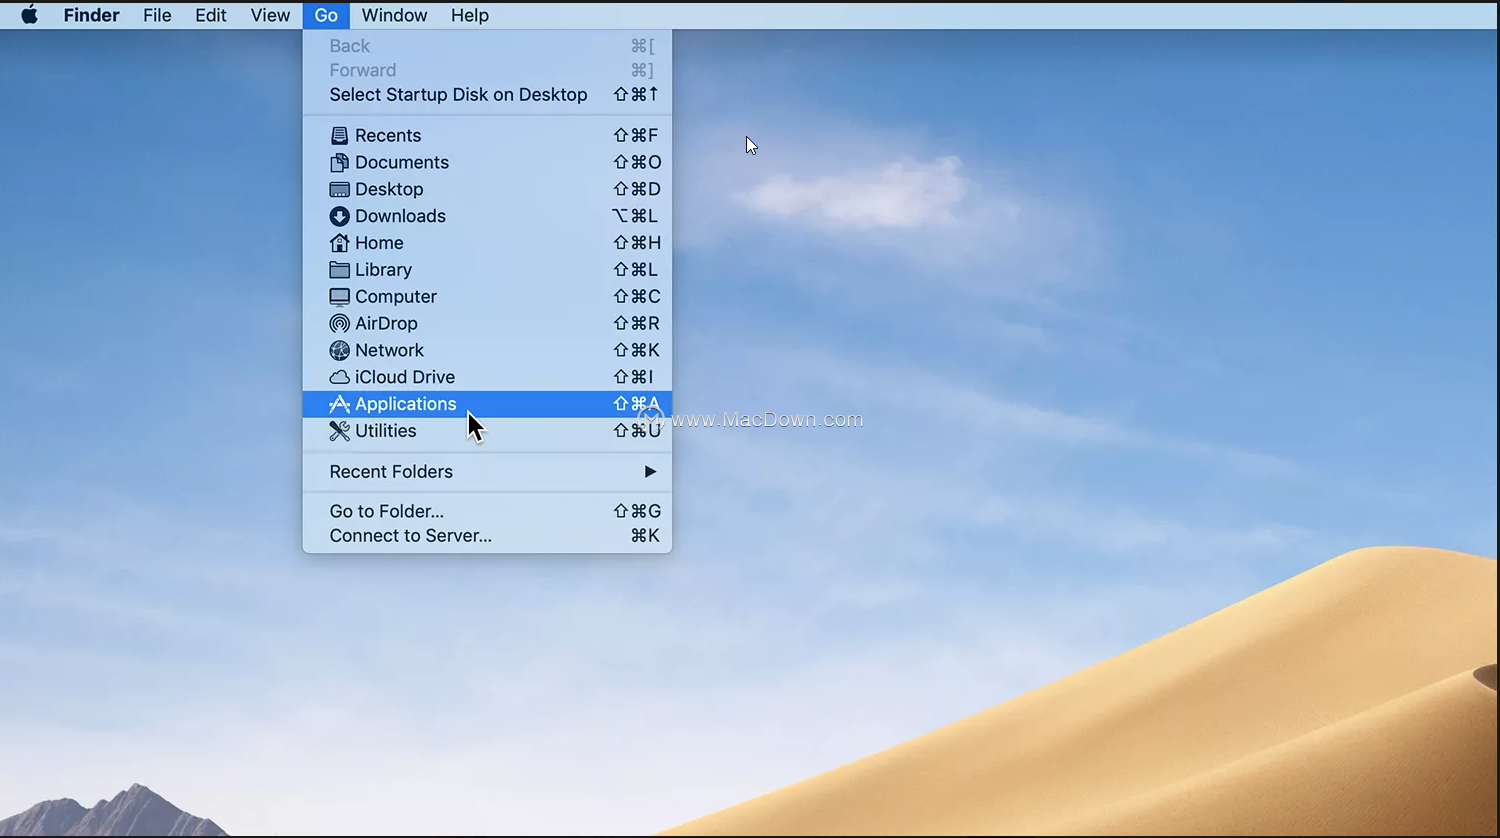Click the AirDrop radar icon
1500x838 pixels.
340,324
